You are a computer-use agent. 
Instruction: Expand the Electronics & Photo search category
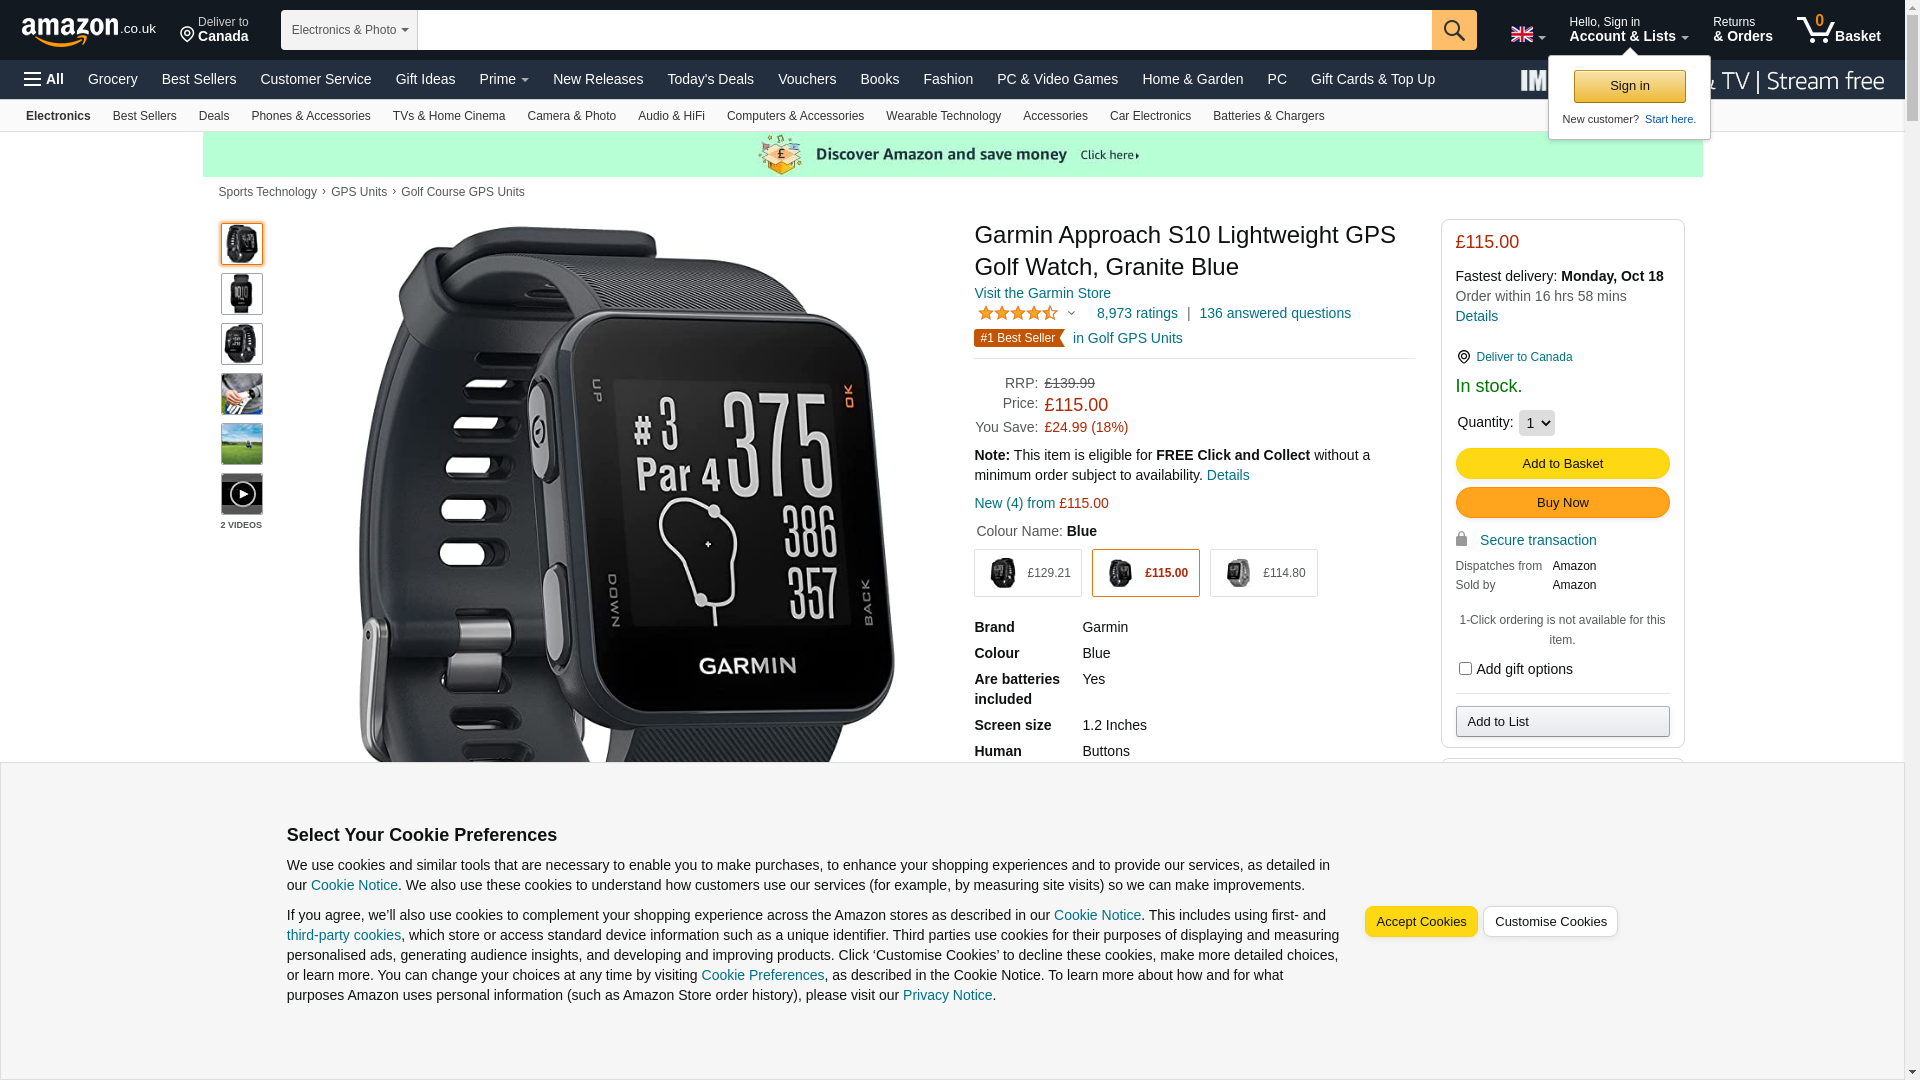coord(349,30)
